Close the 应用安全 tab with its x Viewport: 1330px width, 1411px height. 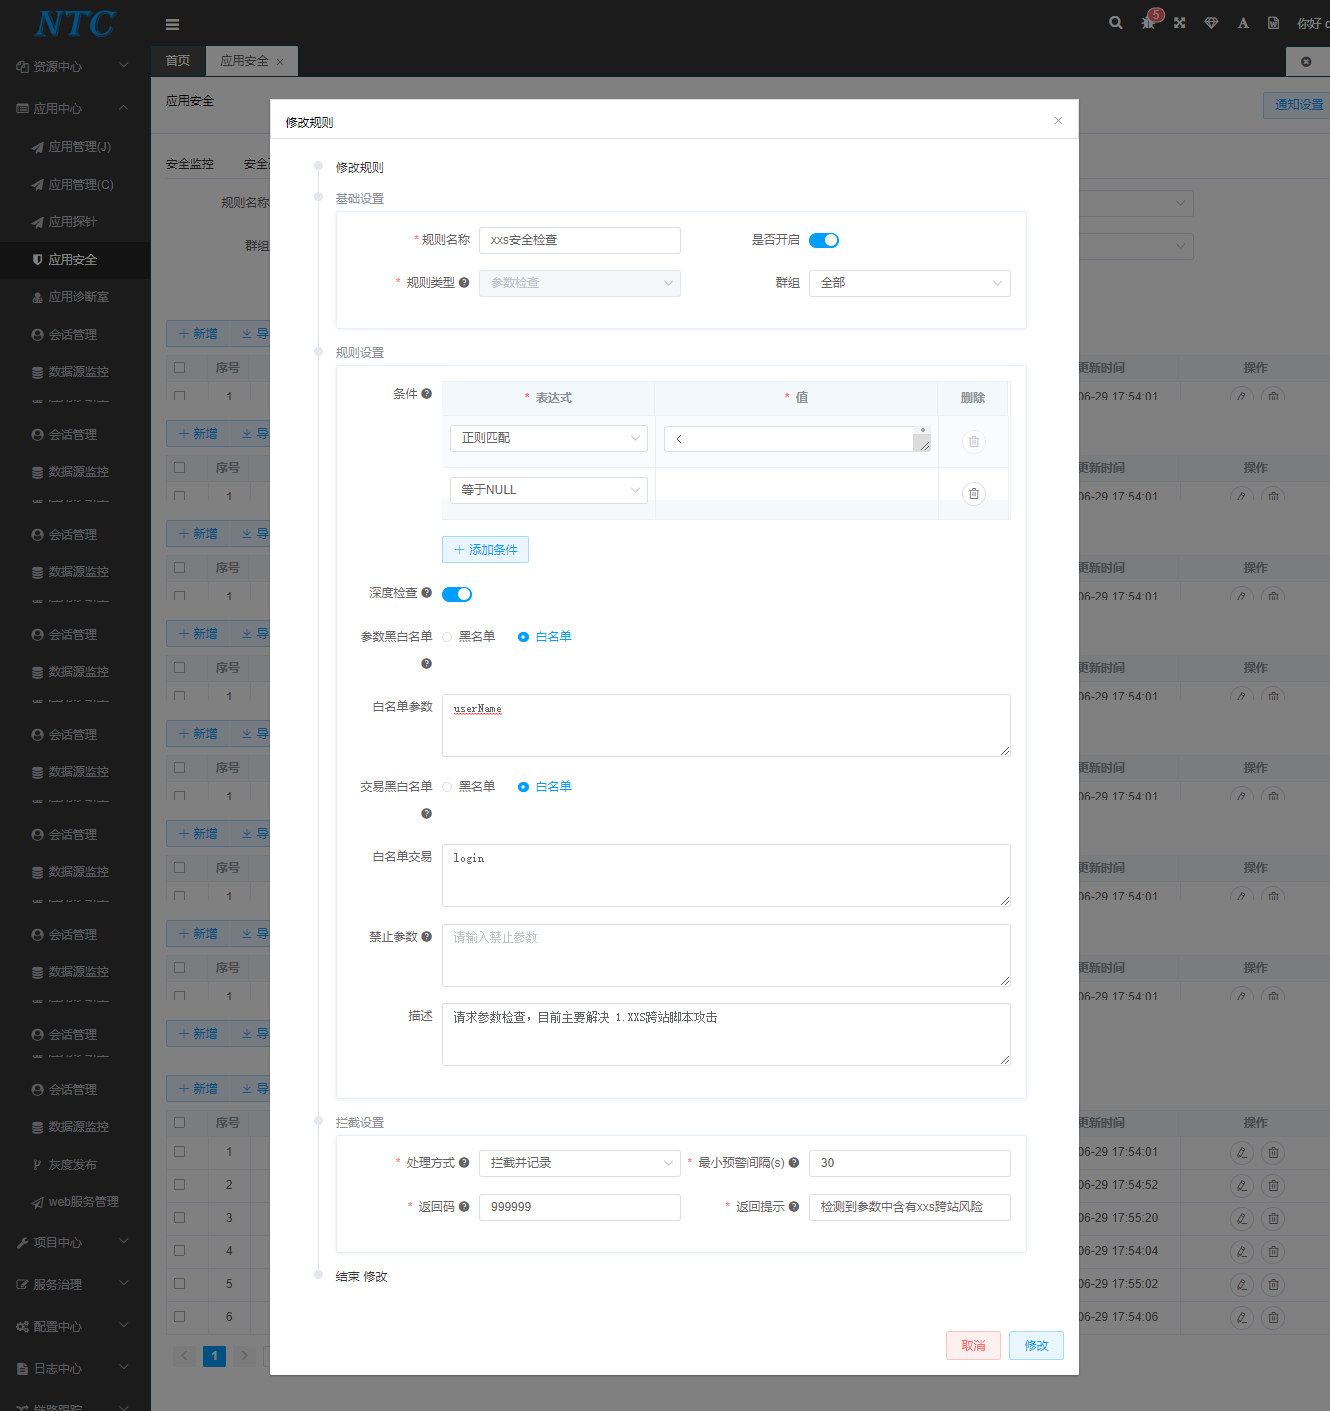coord(280,62)
